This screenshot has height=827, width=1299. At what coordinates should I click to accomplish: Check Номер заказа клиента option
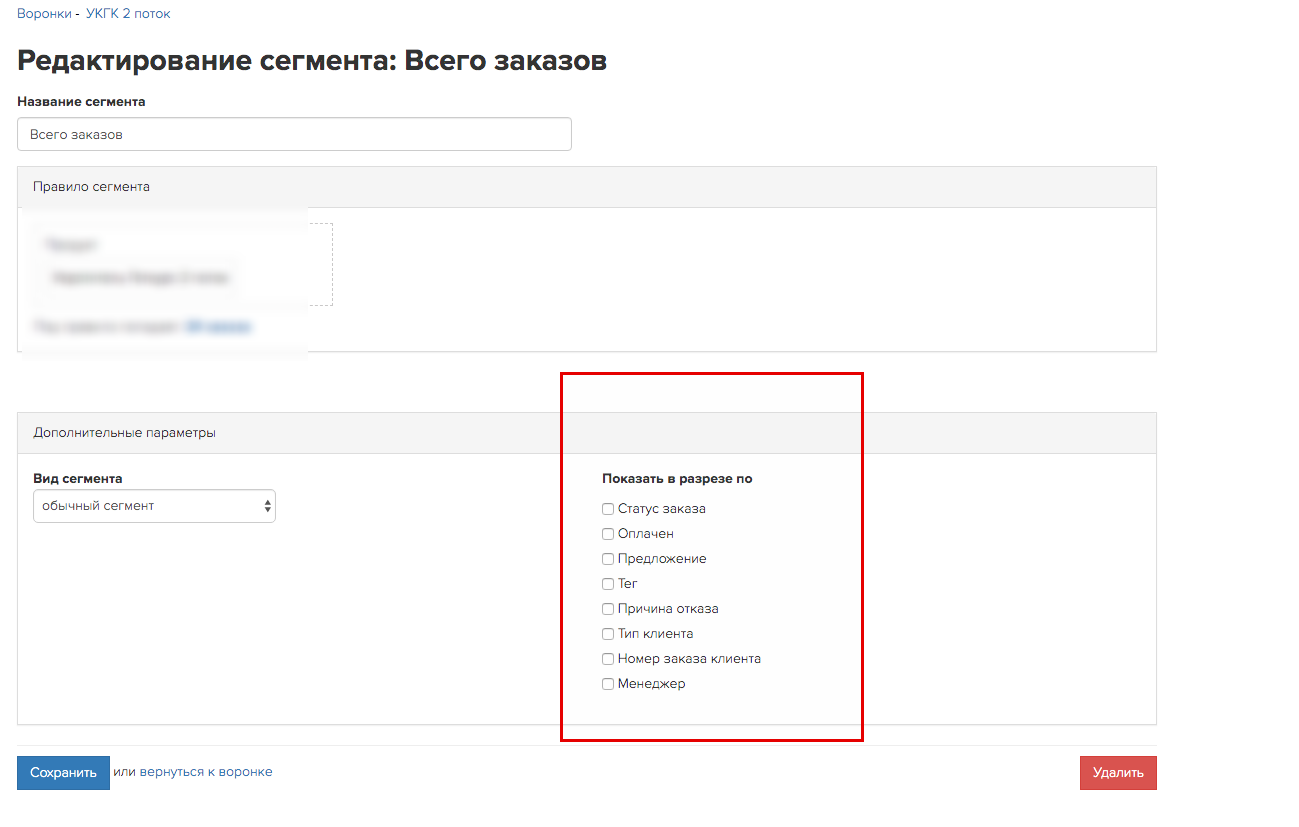pos(608,659)
